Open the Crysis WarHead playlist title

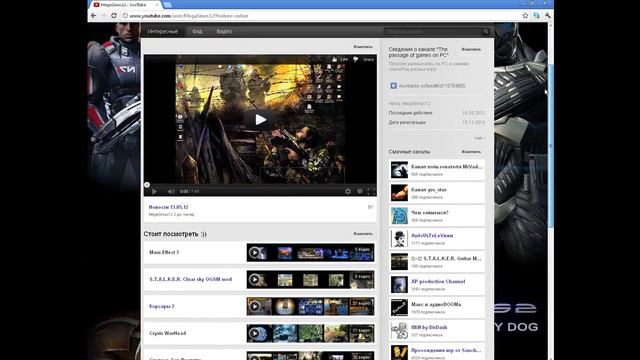coord(167,333)
